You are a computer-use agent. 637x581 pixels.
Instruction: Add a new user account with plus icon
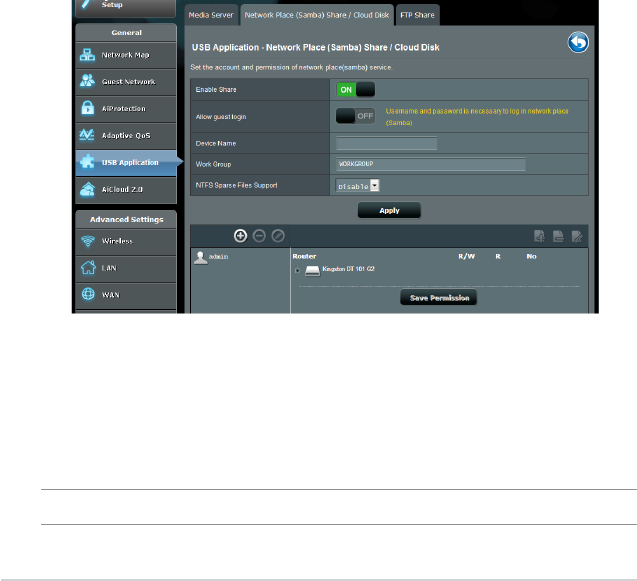click(240, 236)
